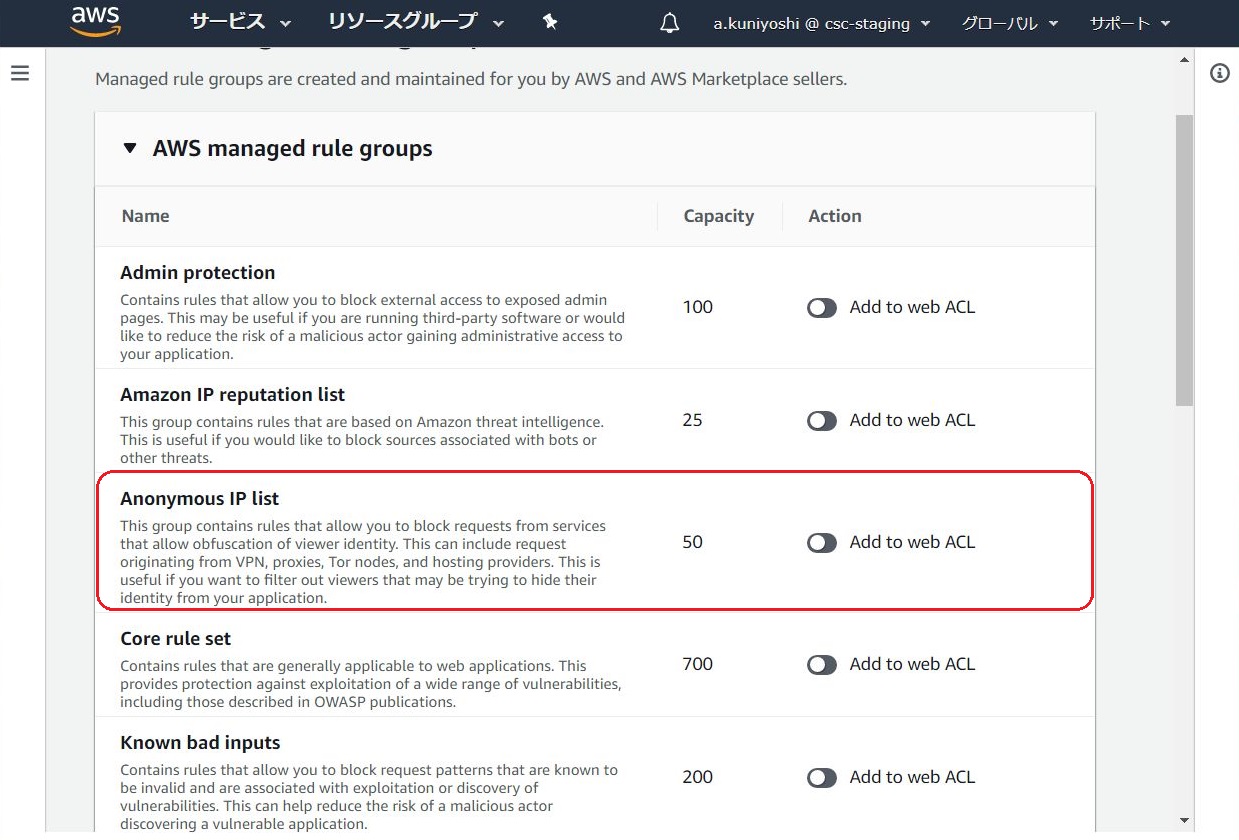Click the pin shortcut icon in navbar
This screenshot has width=1239, height=840.
click(550, 23)
